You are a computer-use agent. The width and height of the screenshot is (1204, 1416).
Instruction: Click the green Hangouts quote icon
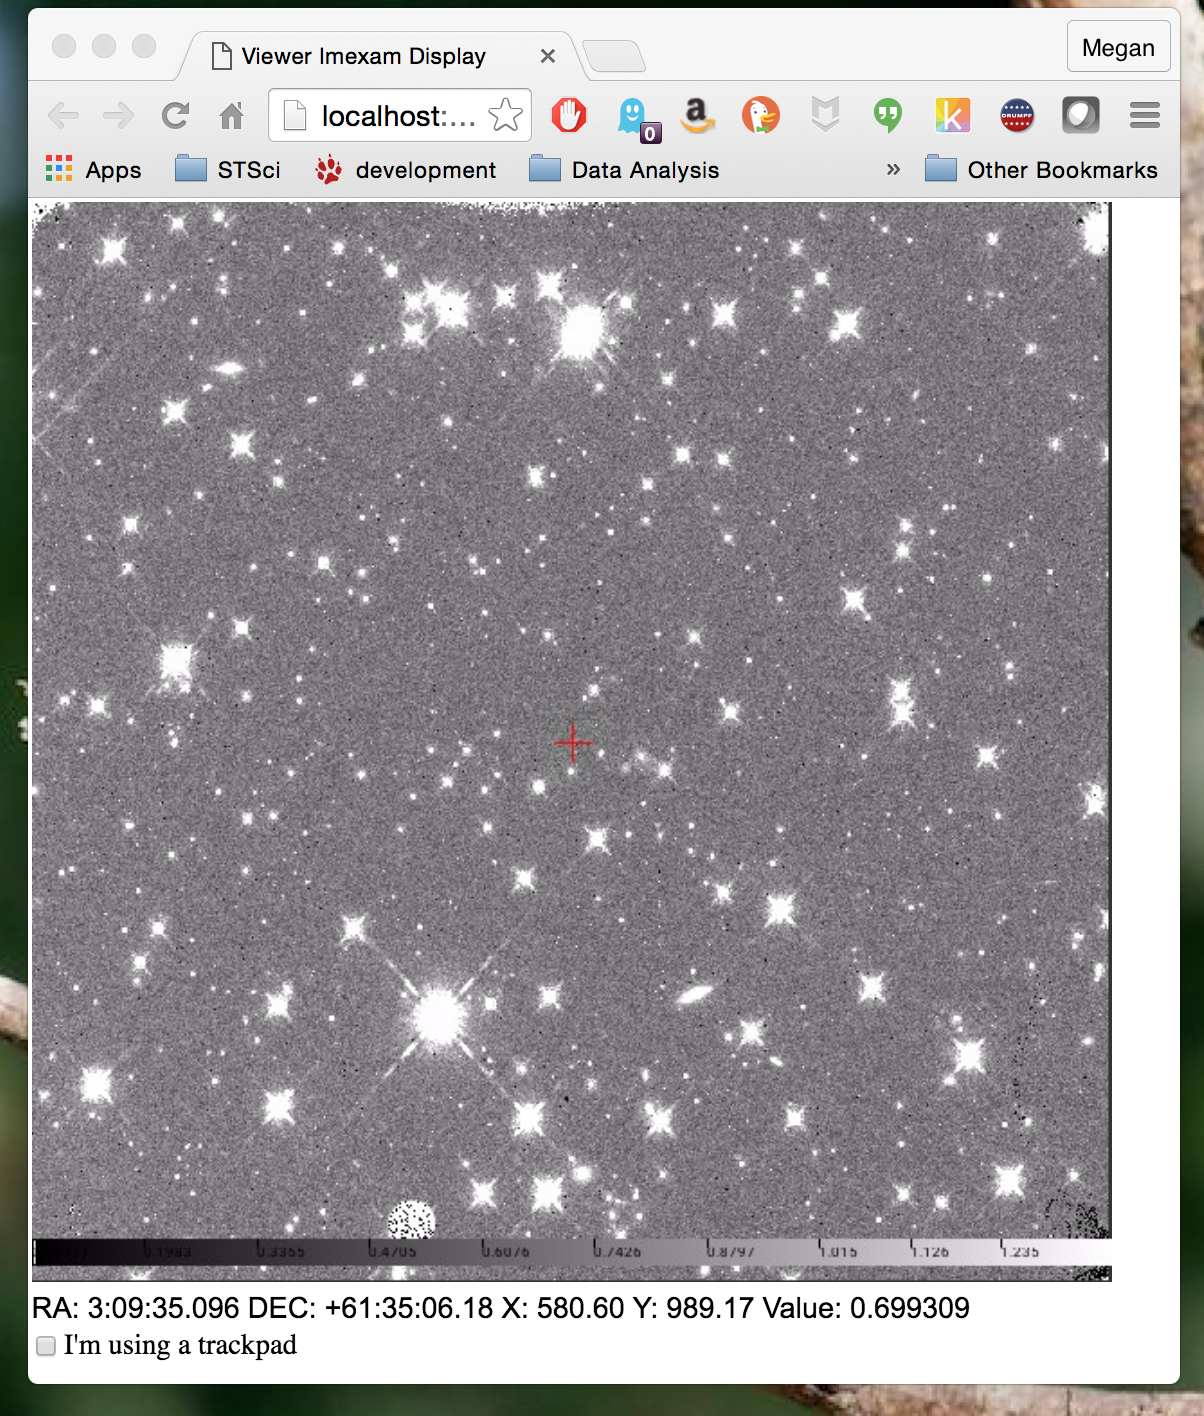887,116
